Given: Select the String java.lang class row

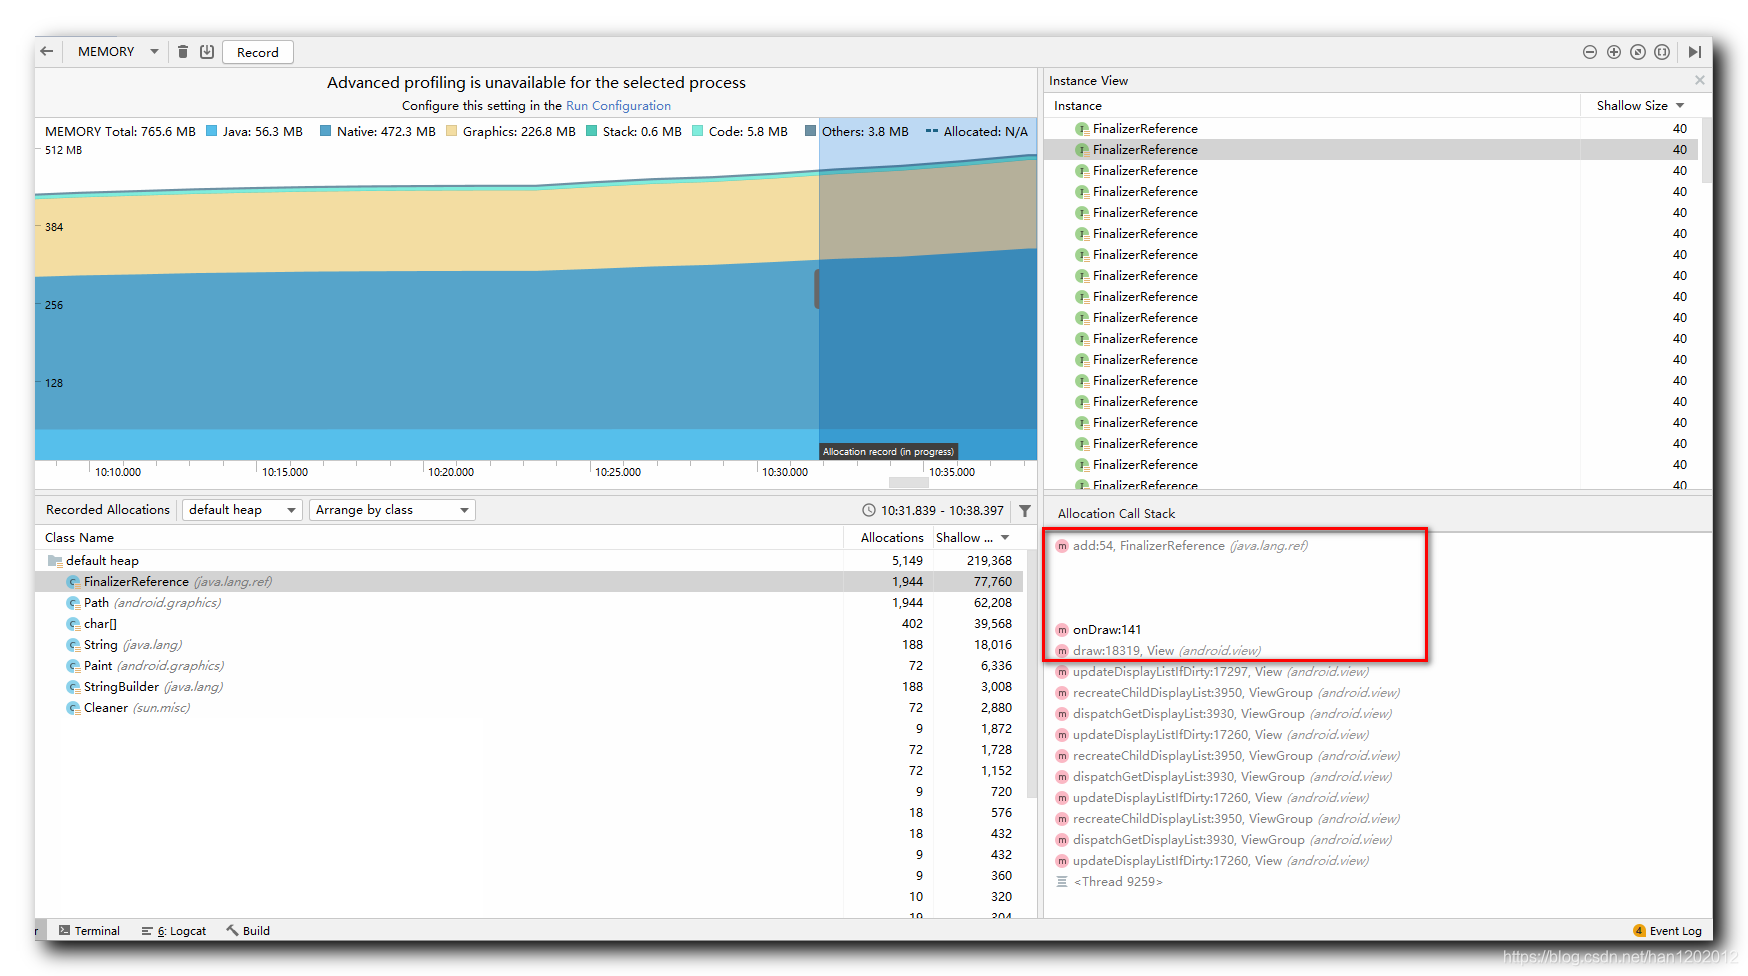Looking at the screenshot, I should 530,644.
